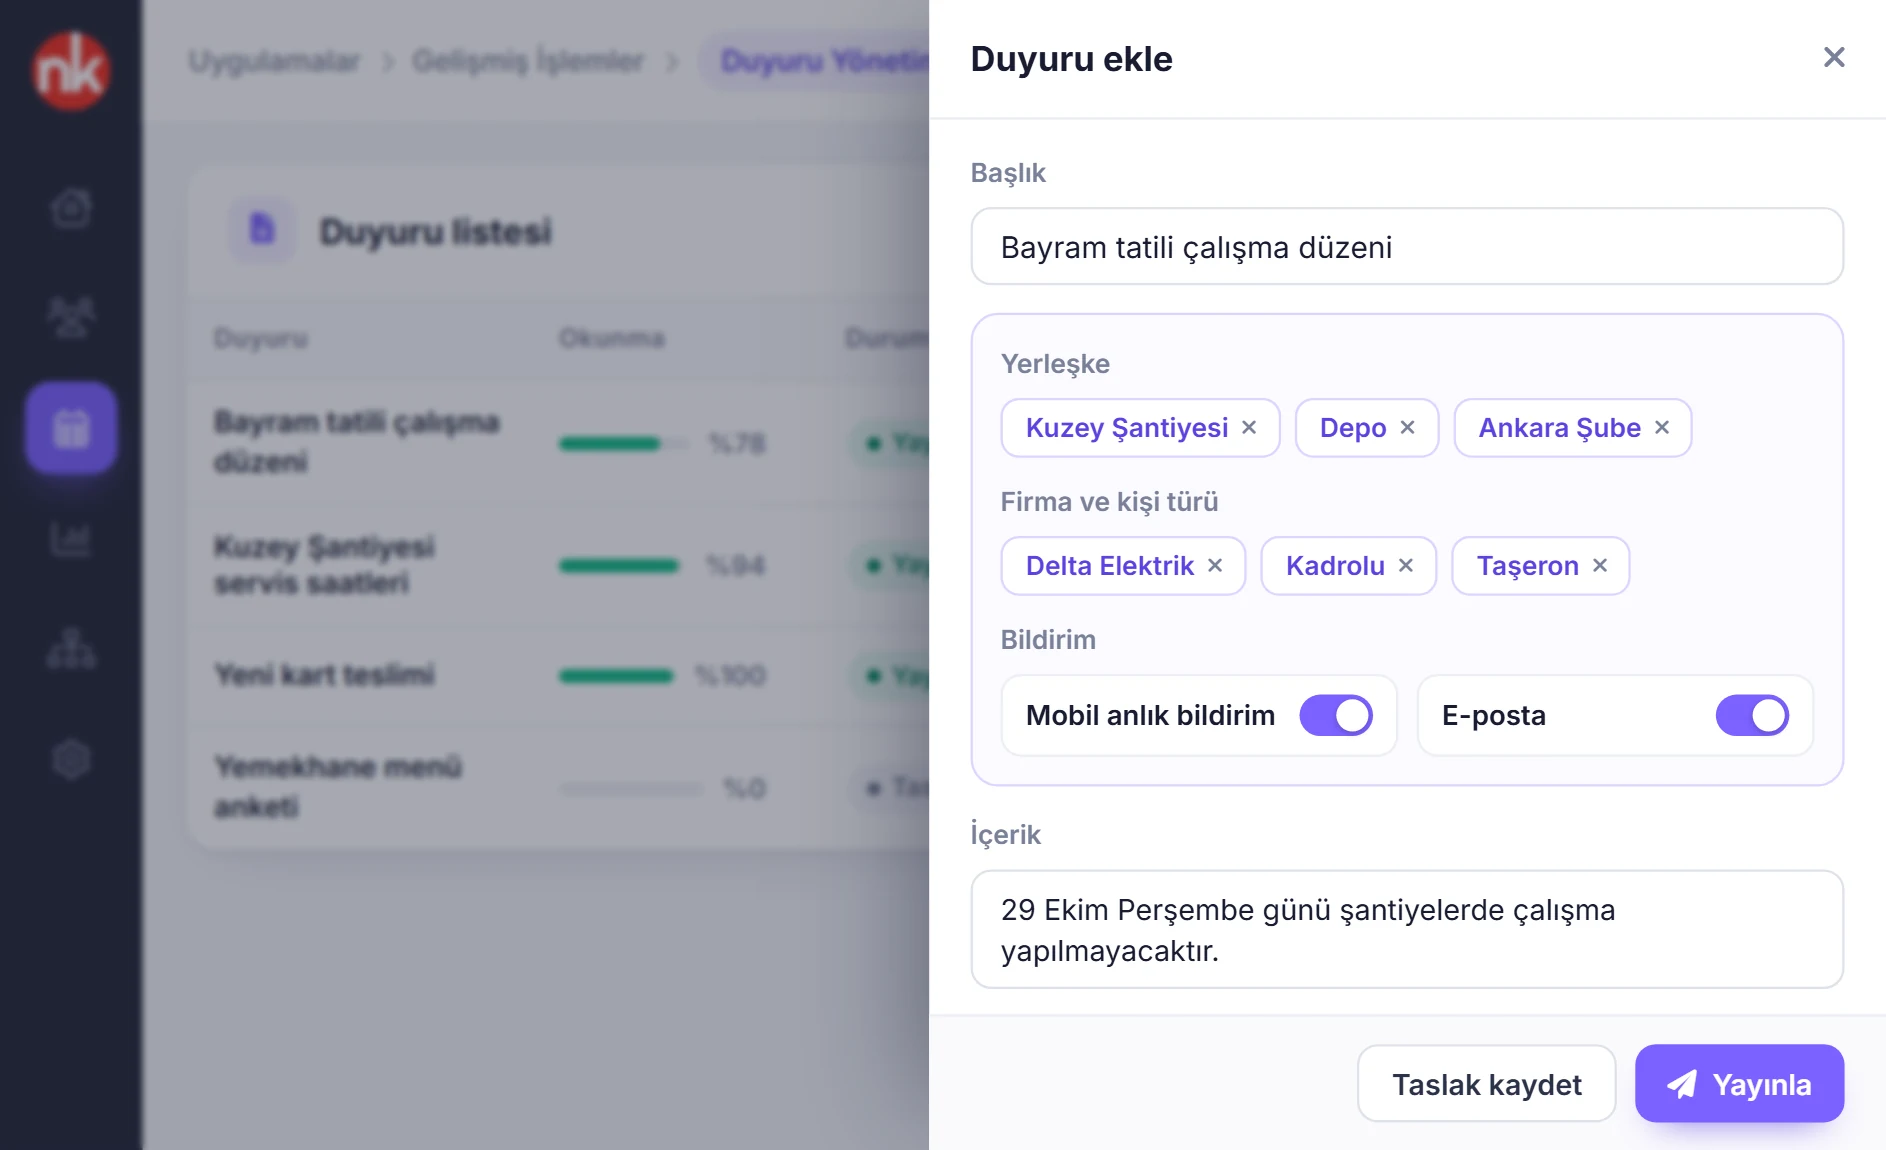Select the Duyuru Yönetimi breadcrumb tab
The height and width of the screenshot is (1150, 1886).
(815, 61)
